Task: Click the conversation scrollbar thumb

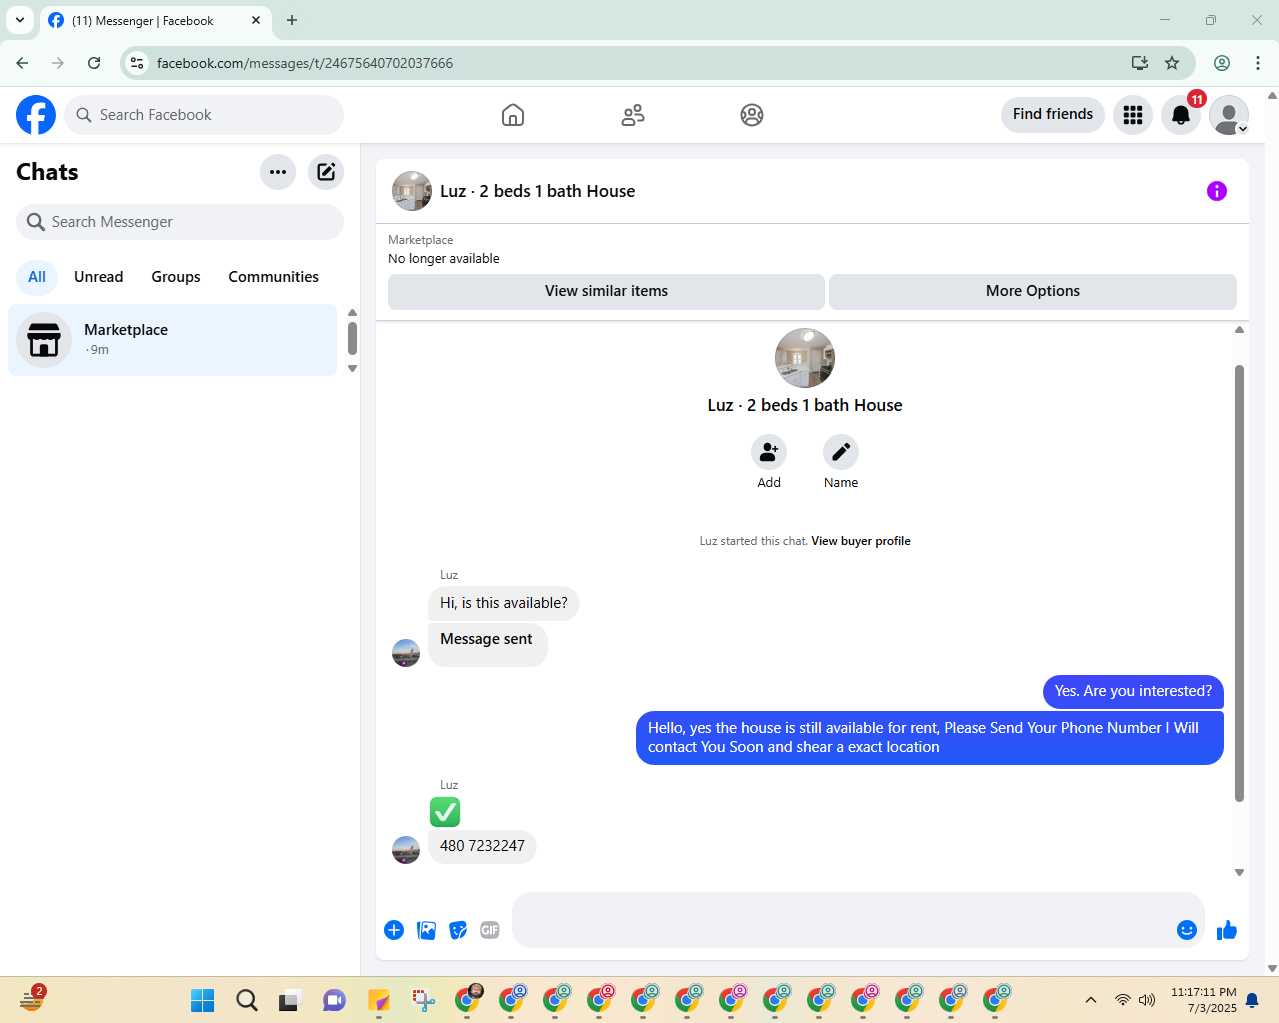Action: pyautogui.click(x=1239, y=583)
